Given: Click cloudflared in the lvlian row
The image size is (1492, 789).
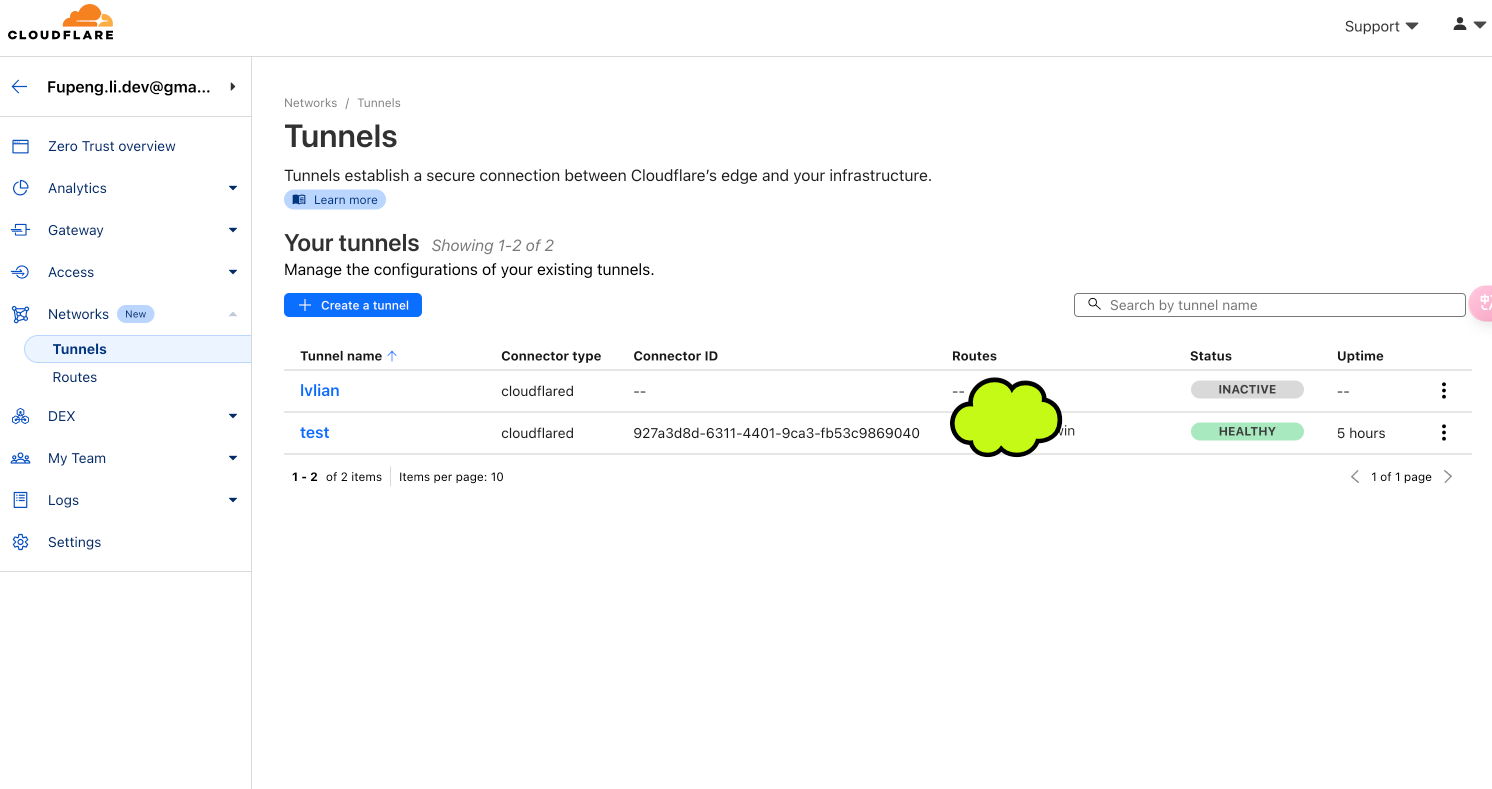Looking at the screenshot, I should coord(537,391).
